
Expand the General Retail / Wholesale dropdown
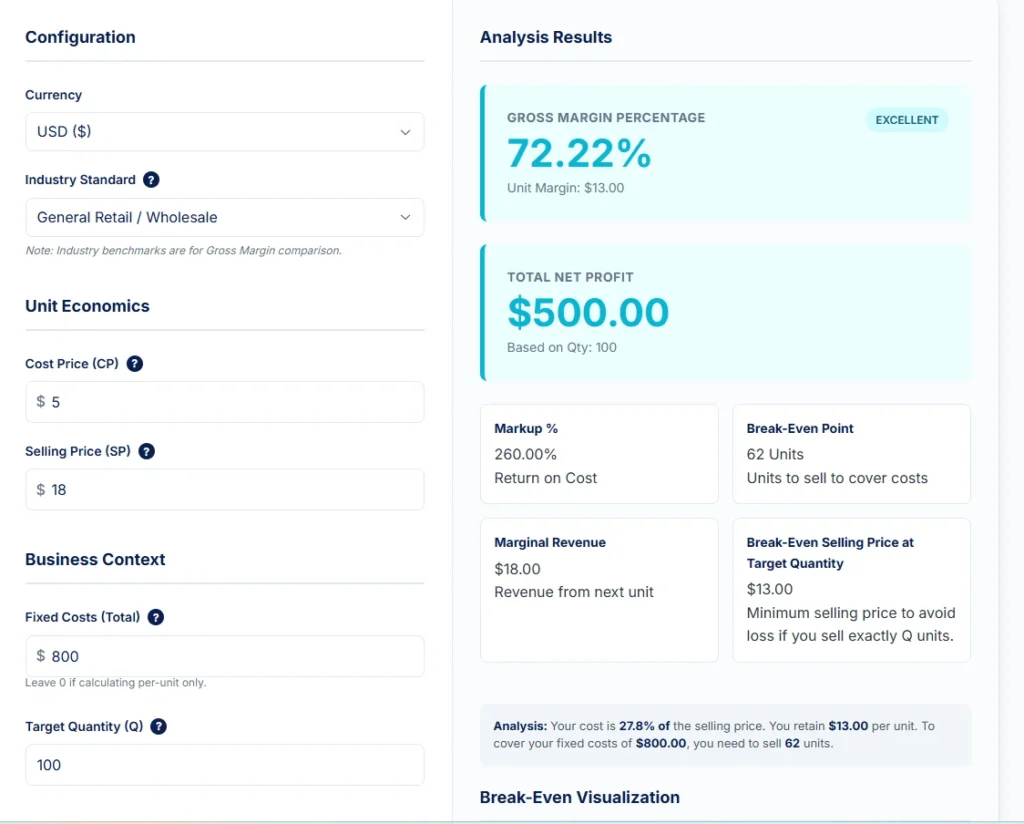pyautogui.click(x=224, y=217)
